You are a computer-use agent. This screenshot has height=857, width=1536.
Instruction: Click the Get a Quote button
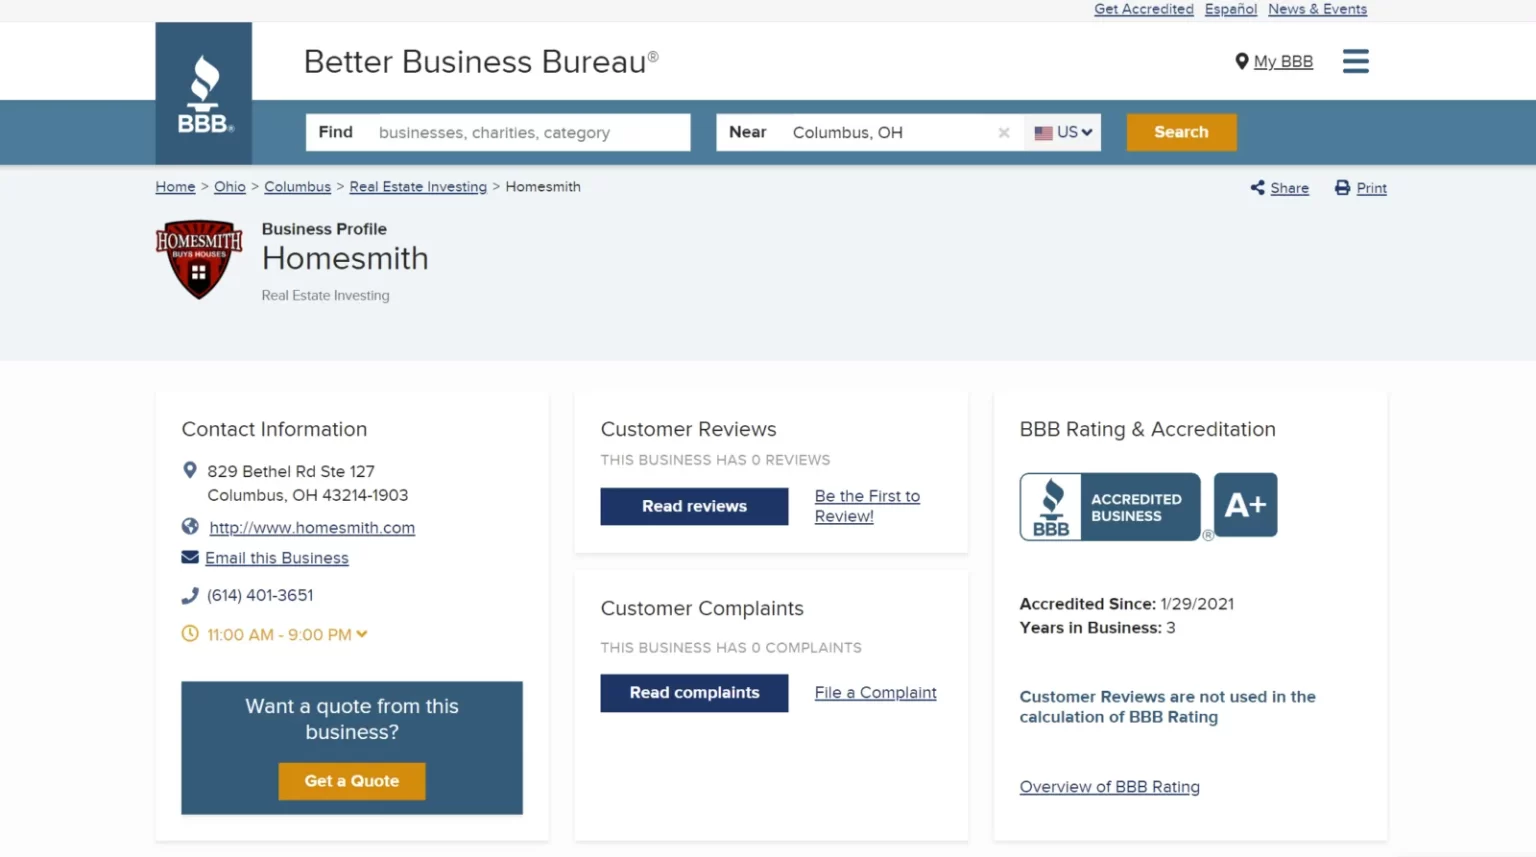pos(352,781)
